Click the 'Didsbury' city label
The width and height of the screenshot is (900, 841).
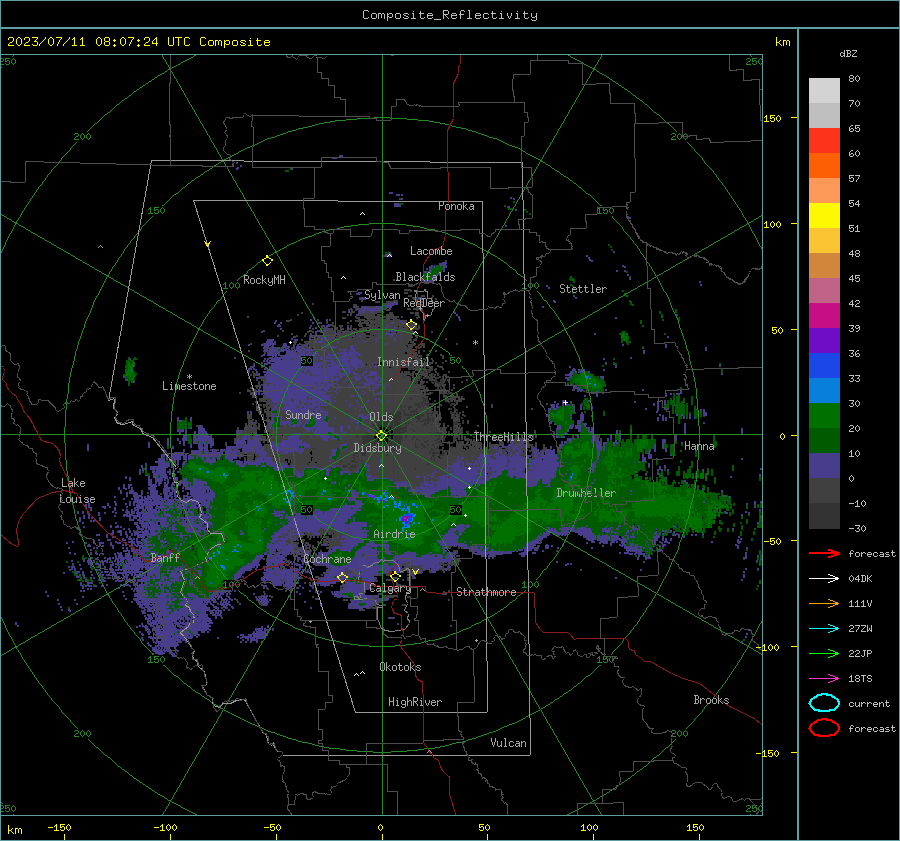[378, 448]
